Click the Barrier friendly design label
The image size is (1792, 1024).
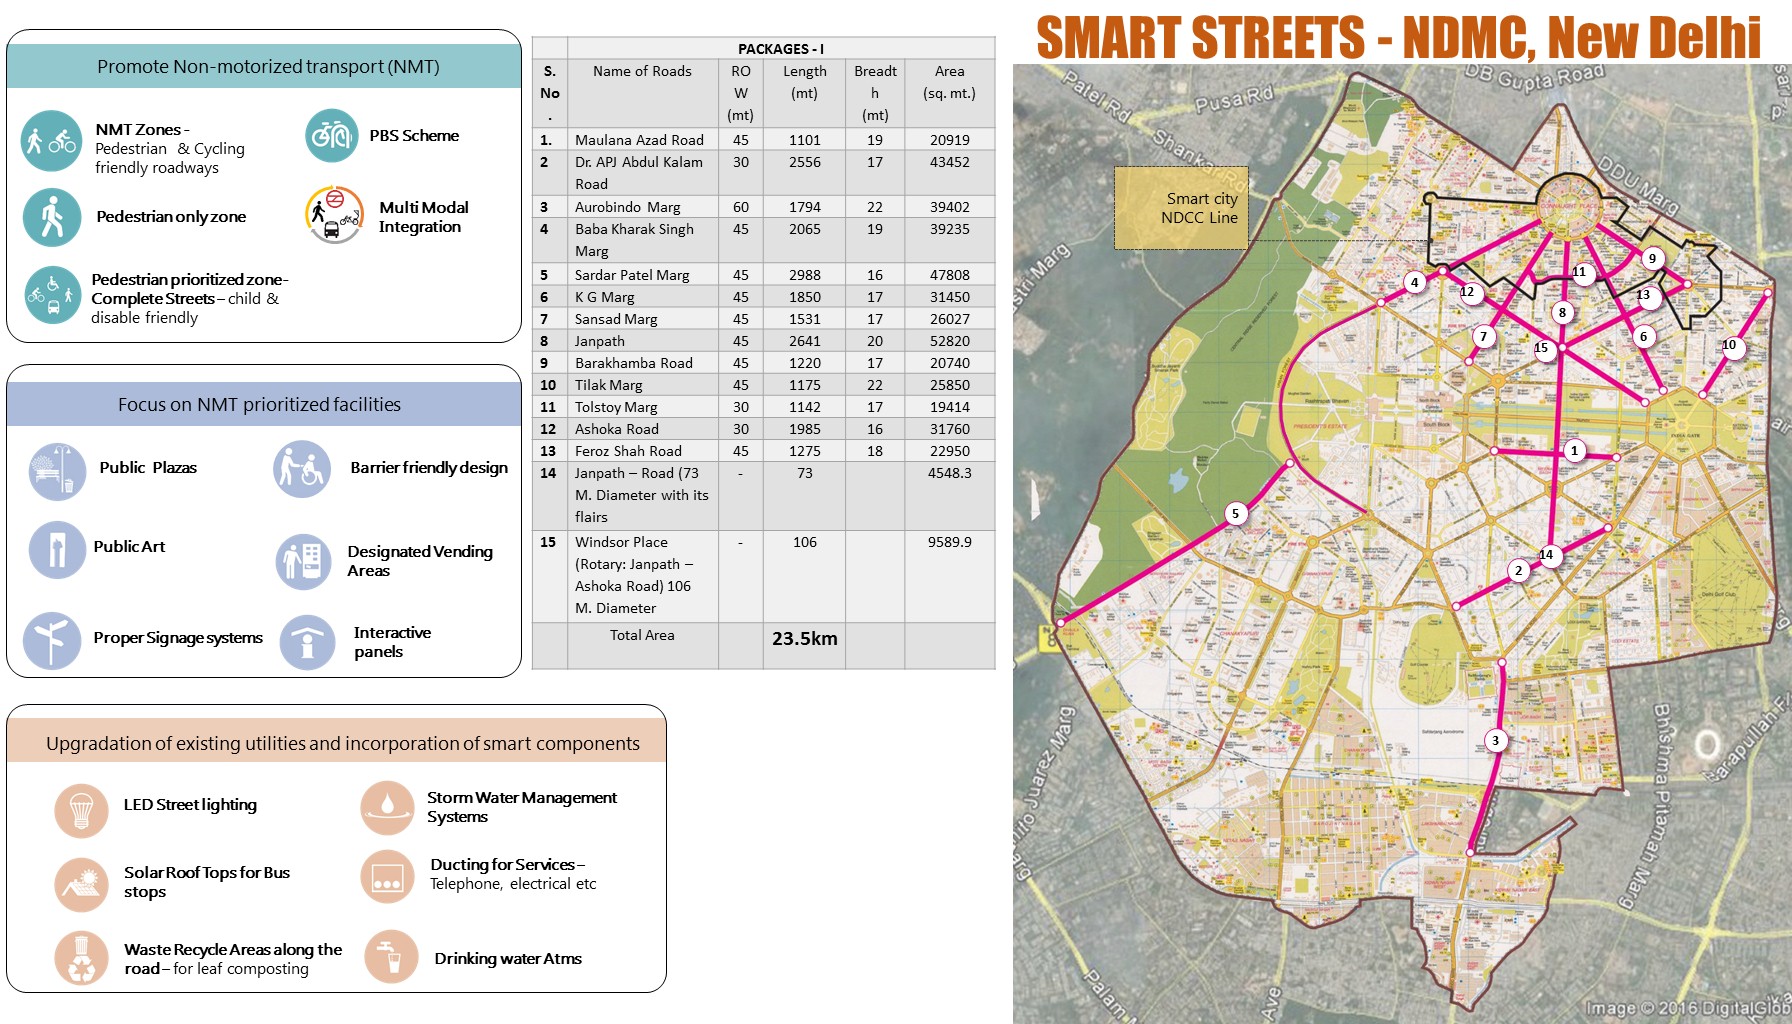[429, 467]
